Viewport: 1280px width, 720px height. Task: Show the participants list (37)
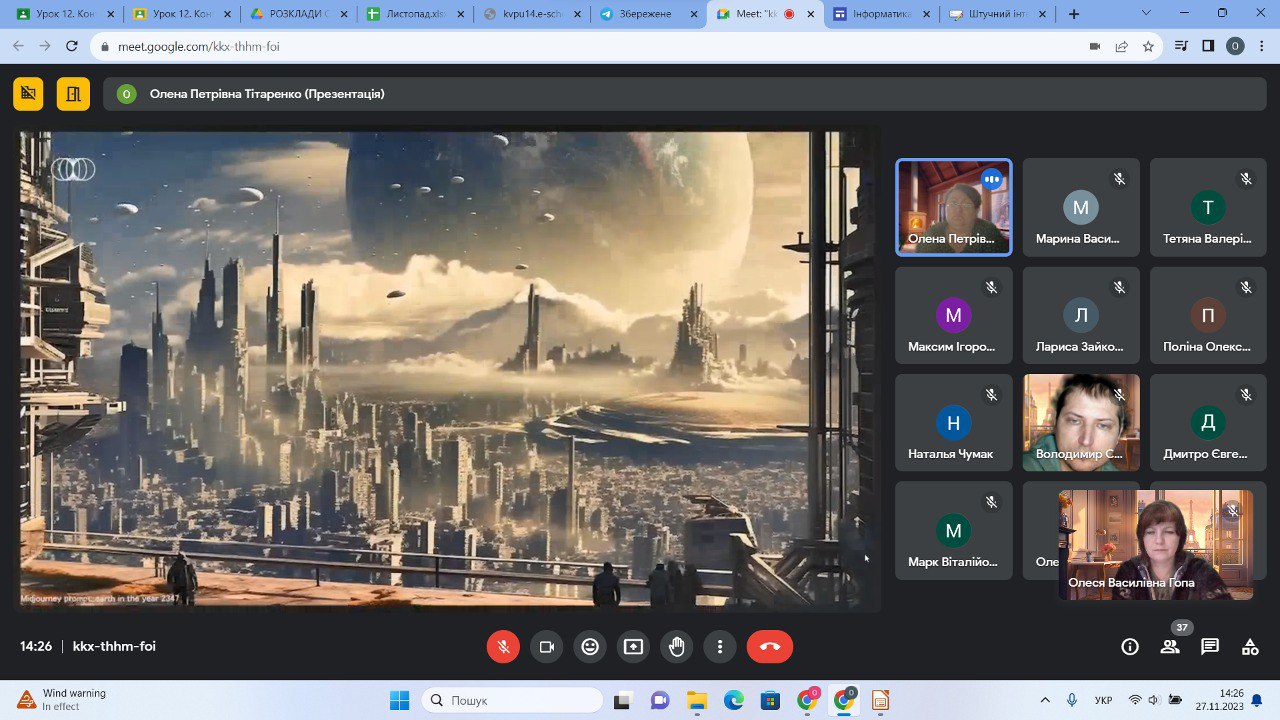pos(1170,647)
